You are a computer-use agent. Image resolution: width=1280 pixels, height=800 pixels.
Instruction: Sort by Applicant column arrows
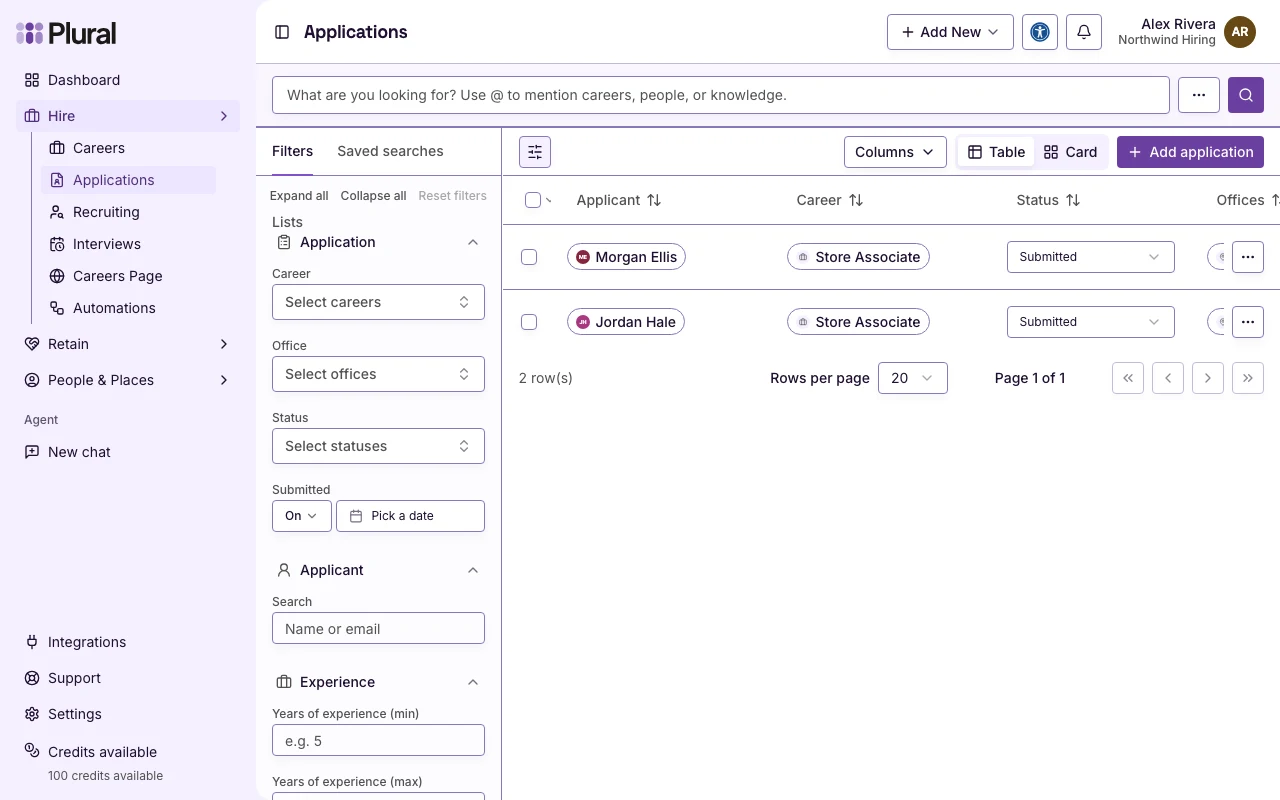pos(654,200)
